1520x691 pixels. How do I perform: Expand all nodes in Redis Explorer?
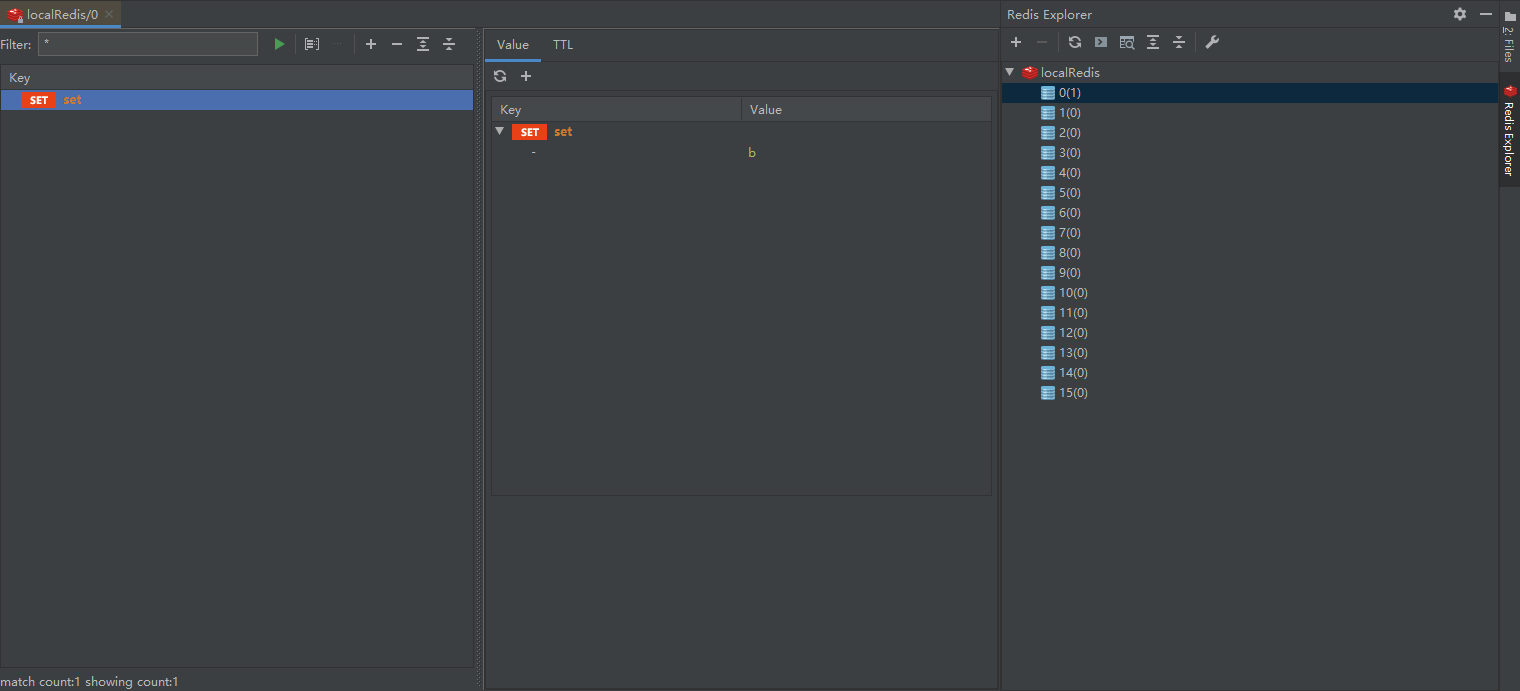click(x=1153, y=42)
